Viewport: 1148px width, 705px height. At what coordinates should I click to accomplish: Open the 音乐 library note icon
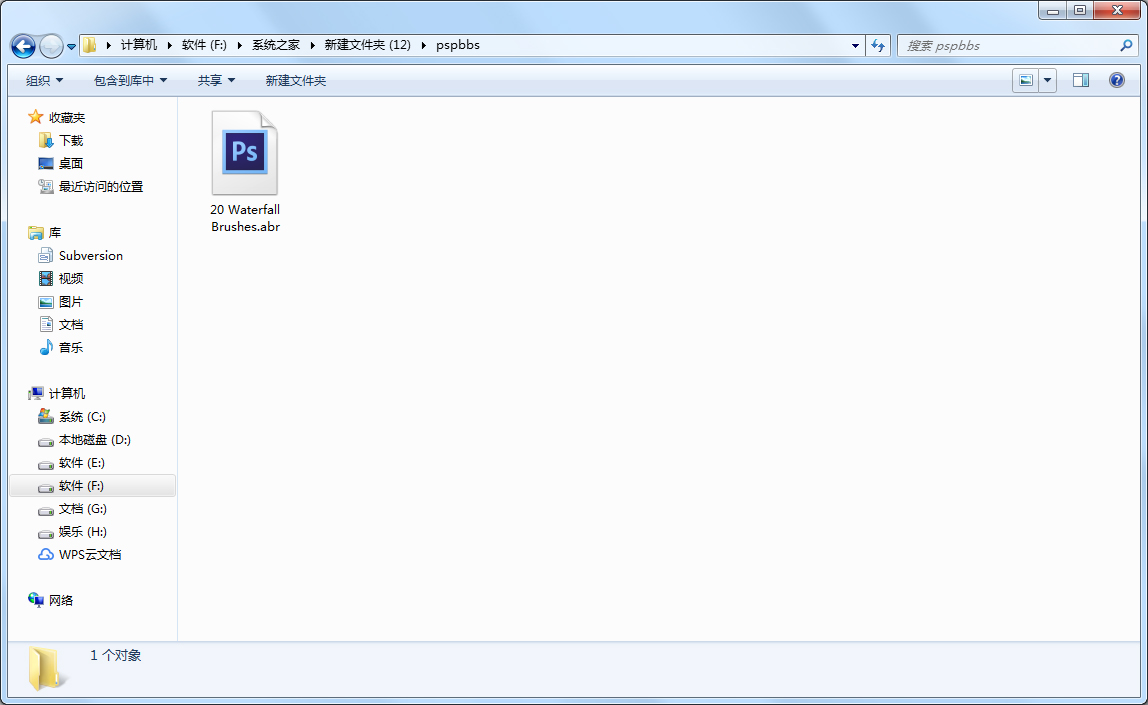tap(46, 347)
